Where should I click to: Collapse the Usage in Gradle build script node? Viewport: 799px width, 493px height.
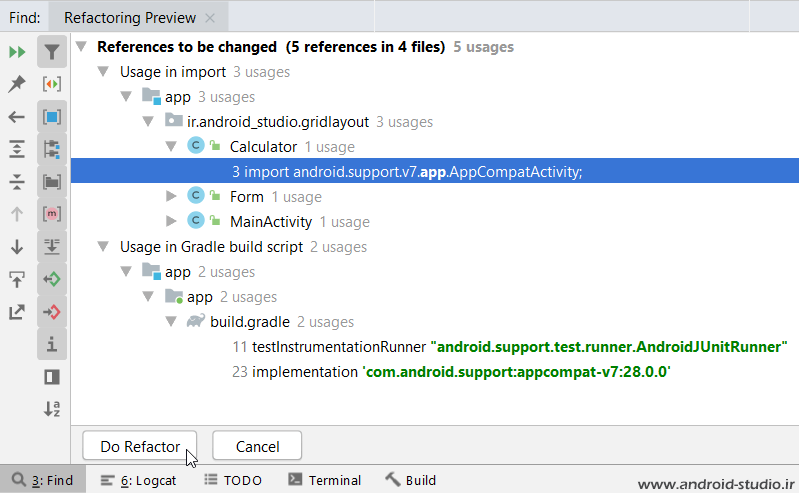pos(103,246)
